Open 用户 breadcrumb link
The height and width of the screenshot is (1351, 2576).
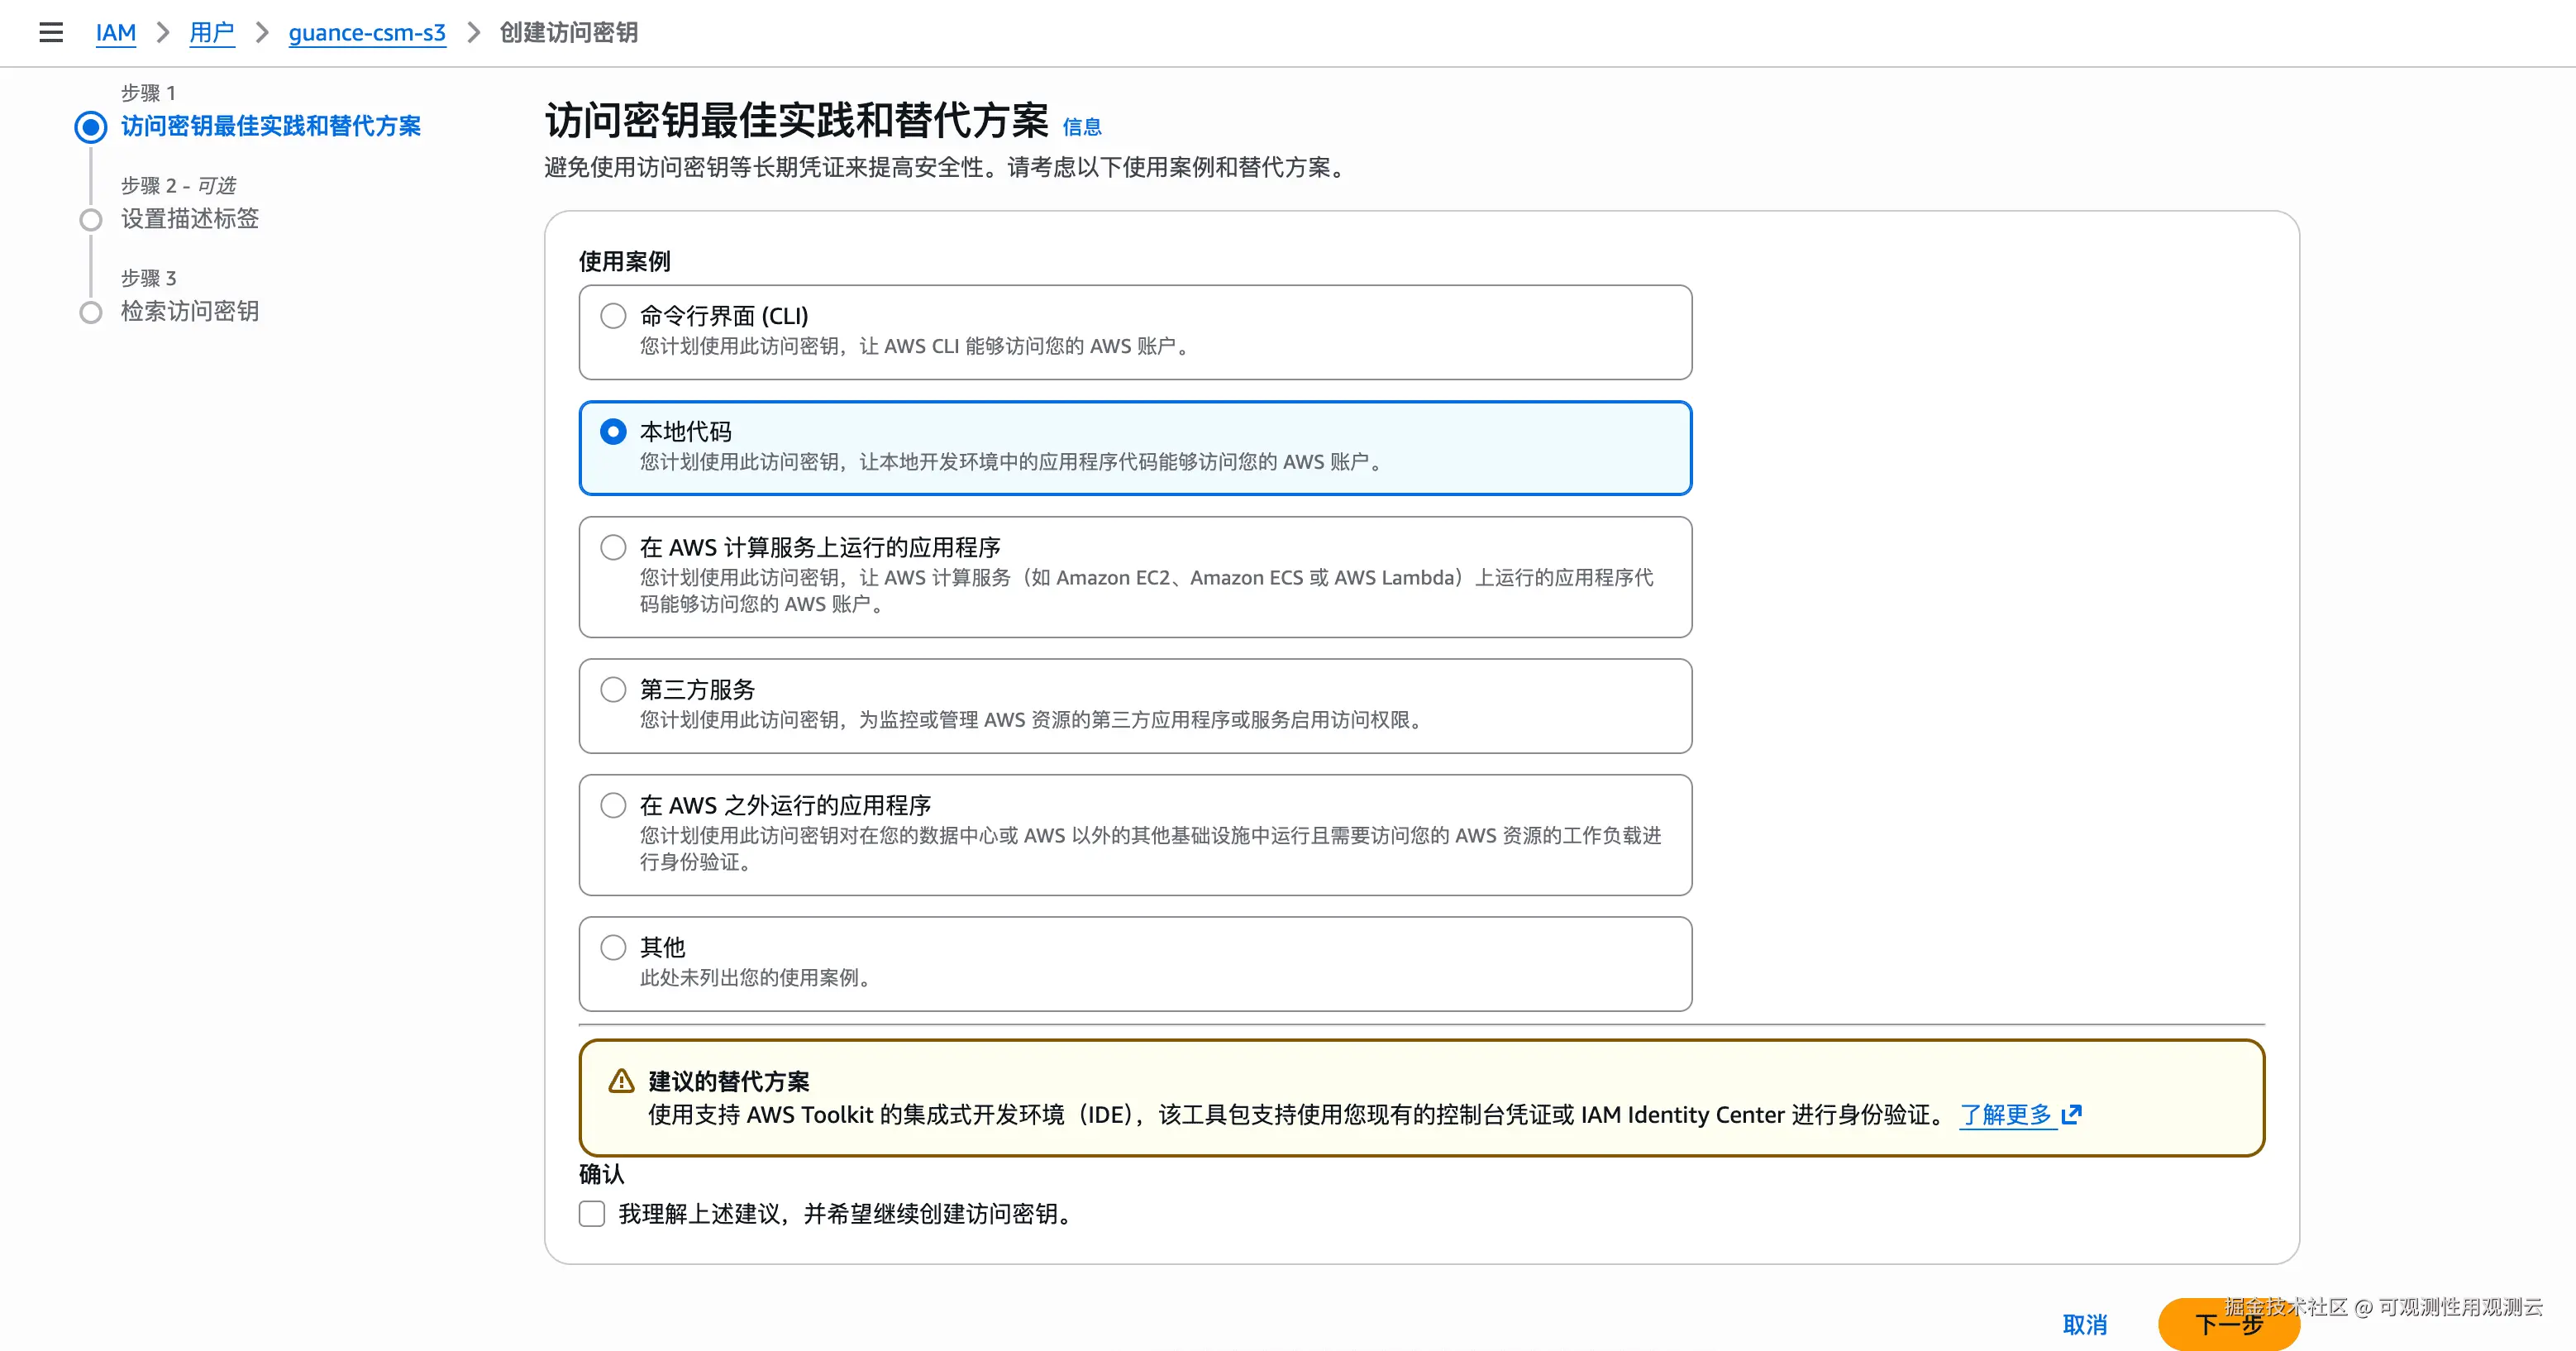212,33
